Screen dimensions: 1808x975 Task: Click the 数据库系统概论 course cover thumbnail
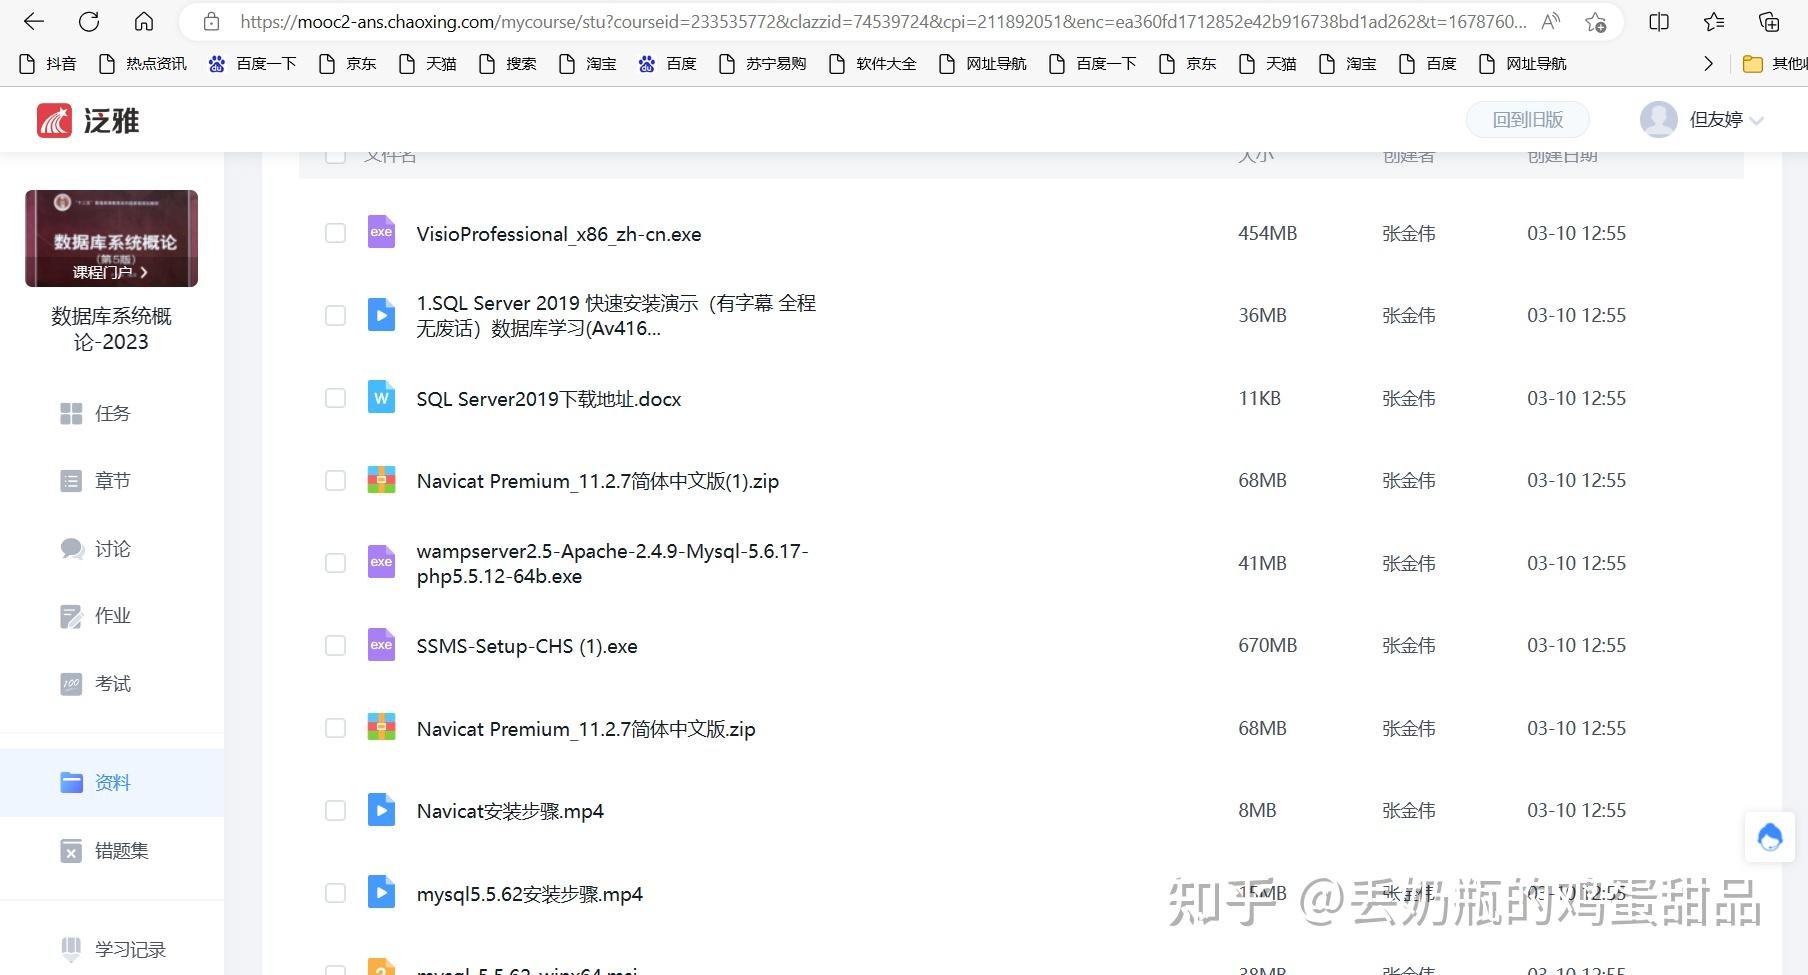111,238
